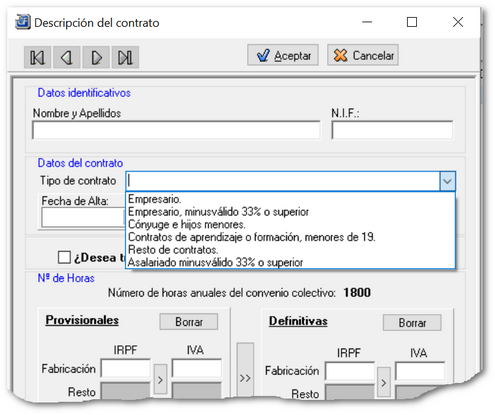This screenshot has height=415, width=495.
Task: Click the application icon in title bar
Action: pyautogui.click(x=23, y=22)
